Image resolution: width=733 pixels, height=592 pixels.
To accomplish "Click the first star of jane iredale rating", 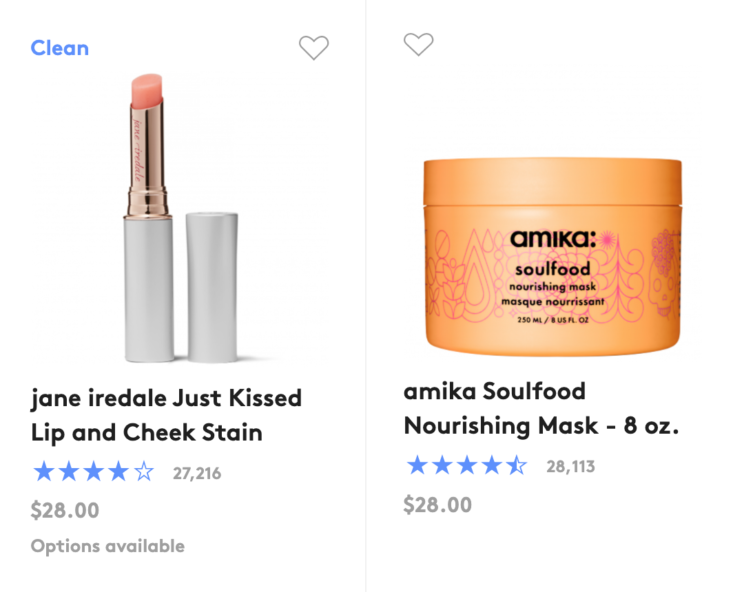I will coord(44,471).
